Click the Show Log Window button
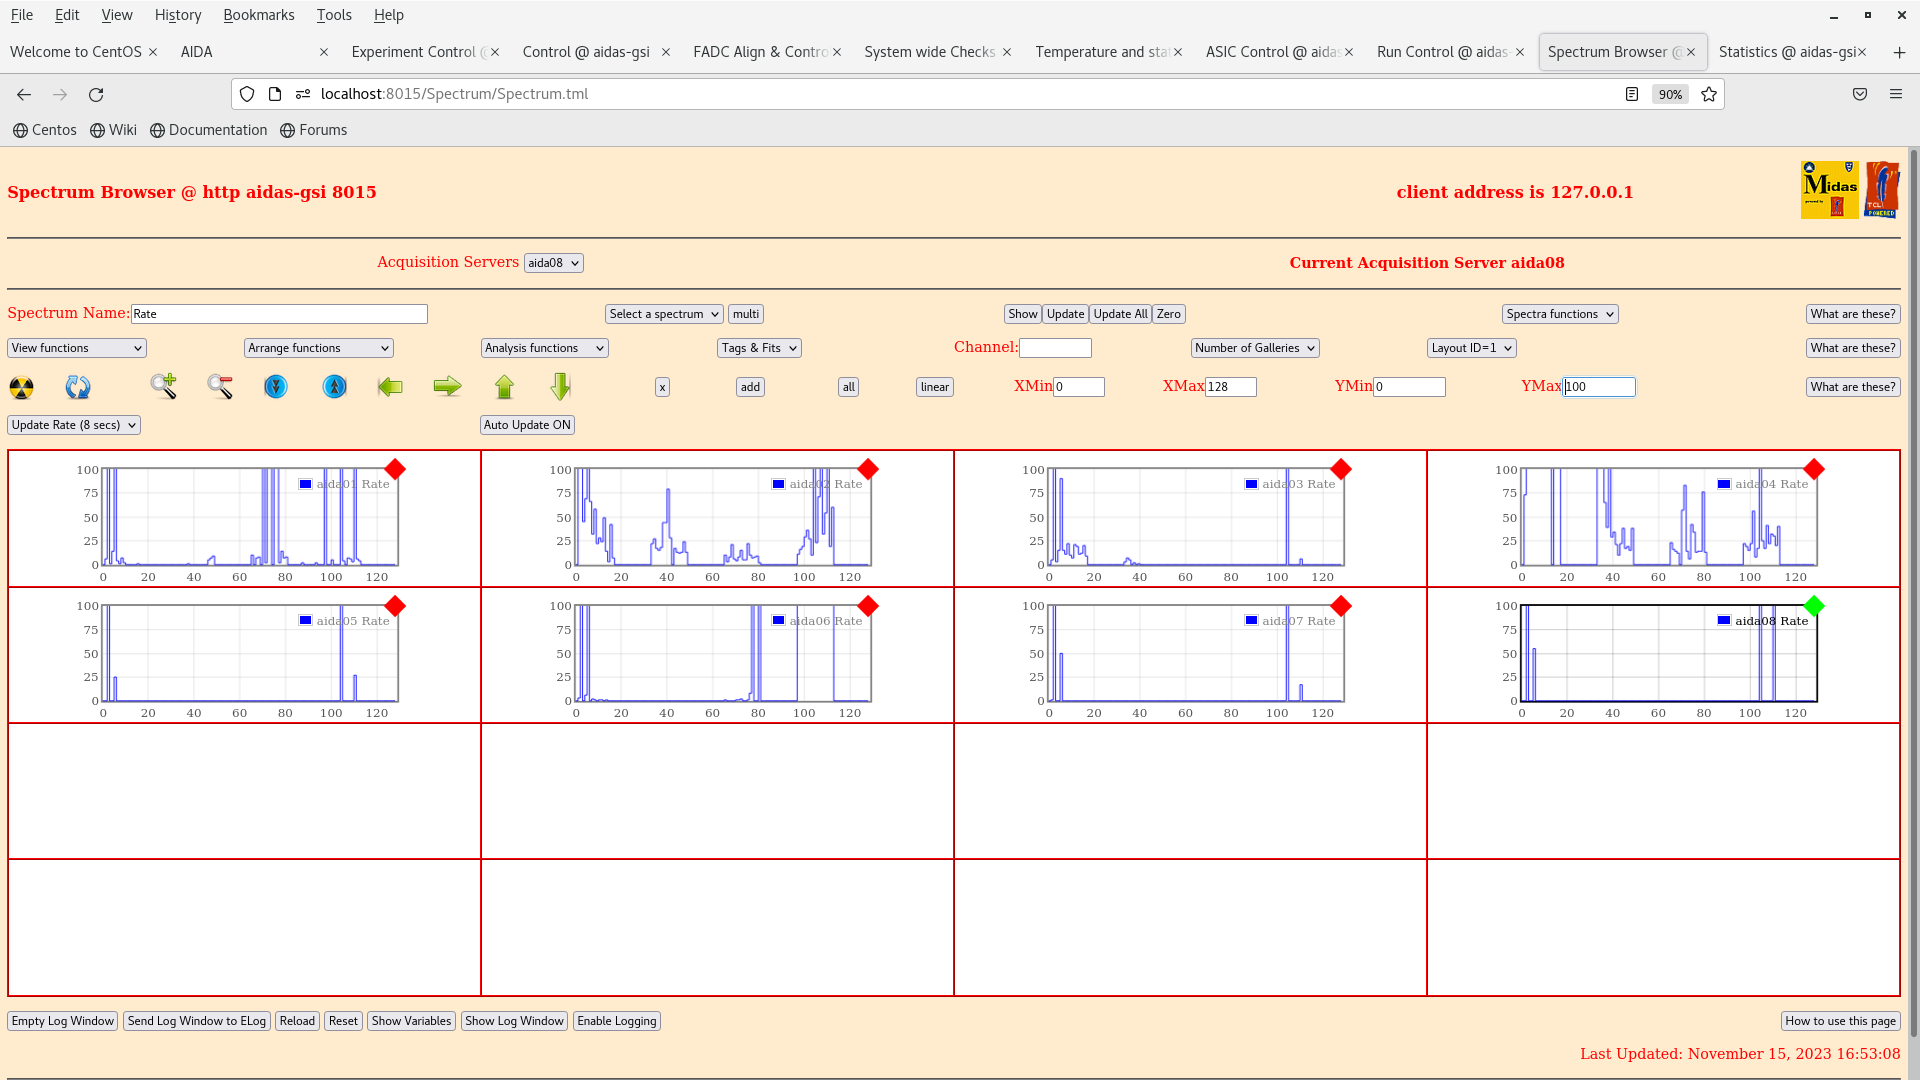 coord(514,1021)
